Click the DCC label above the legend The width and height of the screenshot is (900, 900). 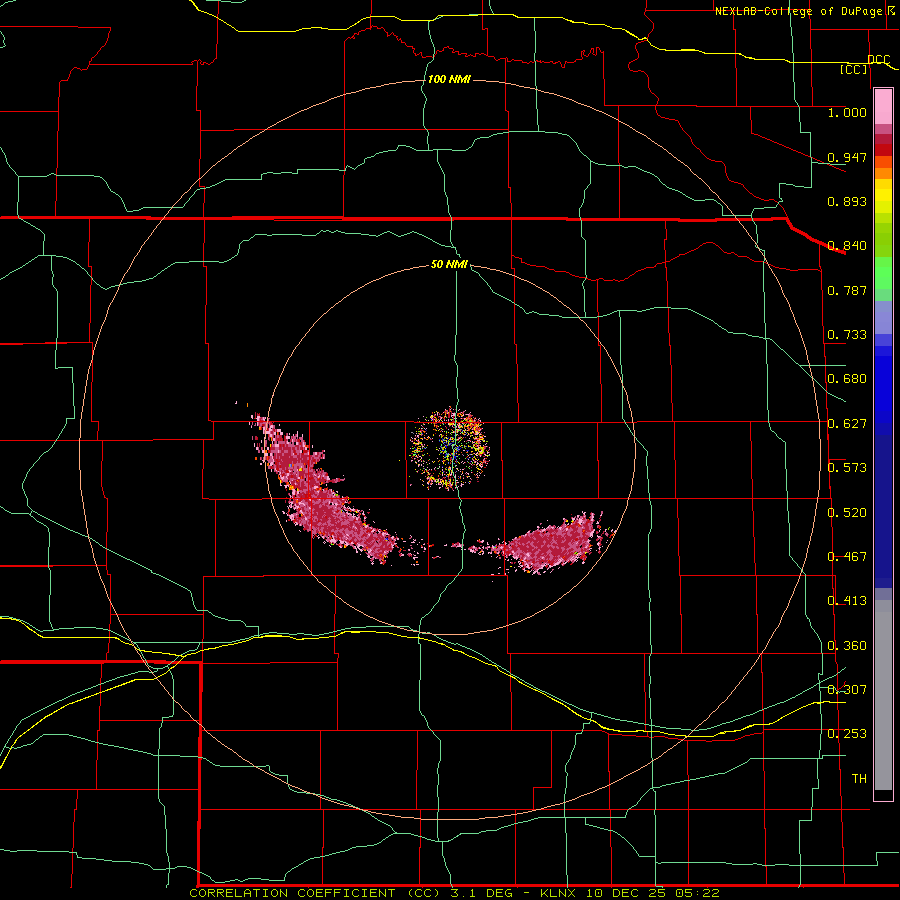tap(878, 59)
